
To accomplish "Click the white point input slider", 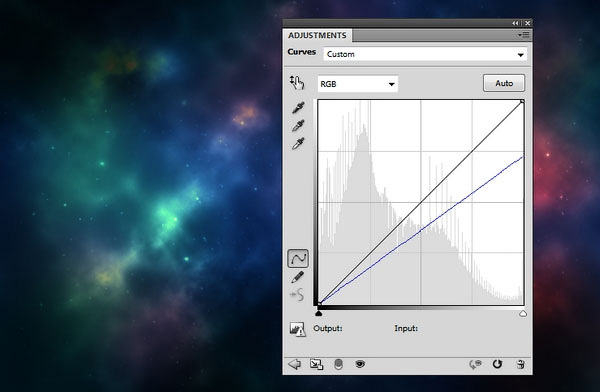I will (x=523, y=314).
